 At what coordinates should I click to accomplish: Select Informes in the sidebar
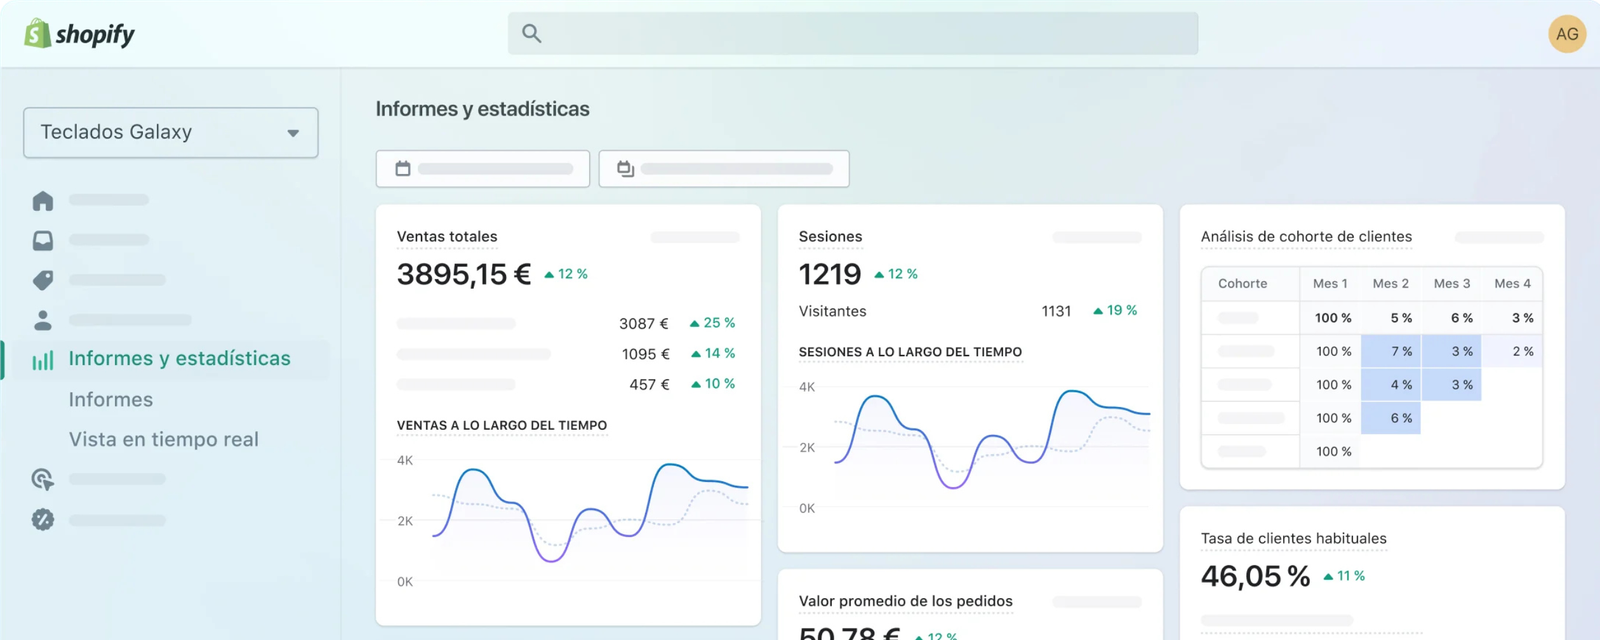click(111, 400)
